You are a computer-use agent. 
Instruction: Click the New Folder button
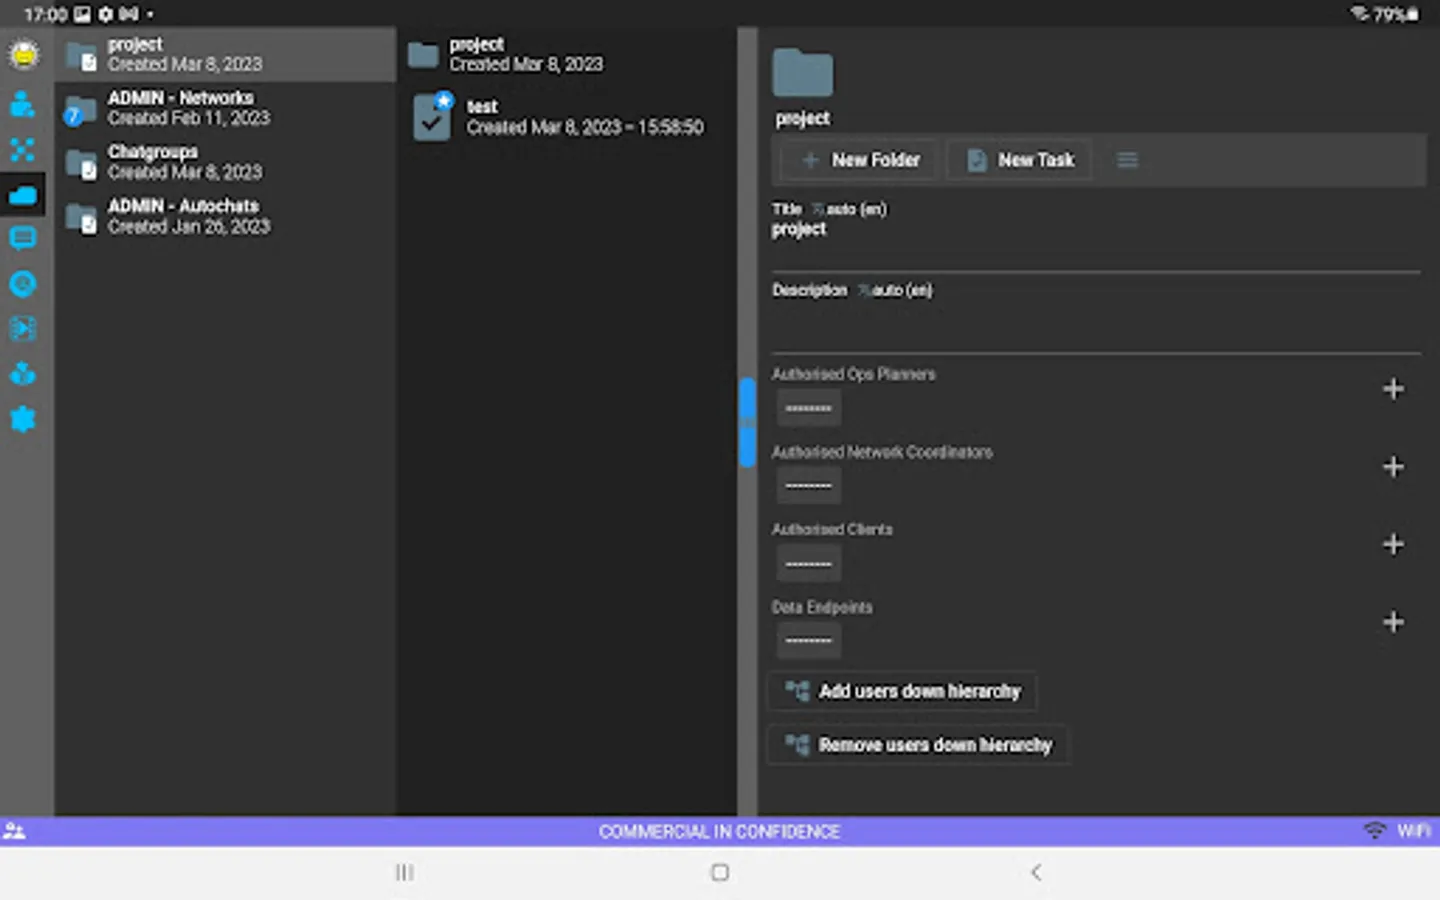pos(861,160)
